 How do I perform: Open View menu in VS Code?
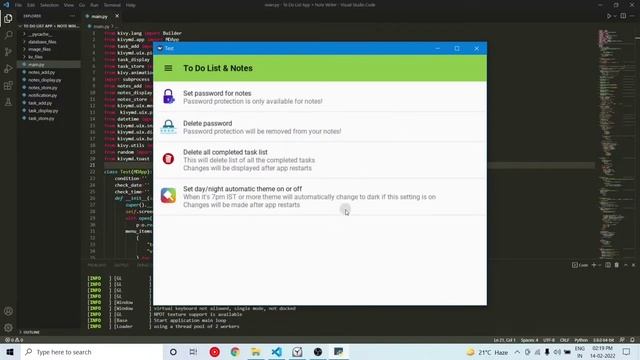tap(69, 5)
